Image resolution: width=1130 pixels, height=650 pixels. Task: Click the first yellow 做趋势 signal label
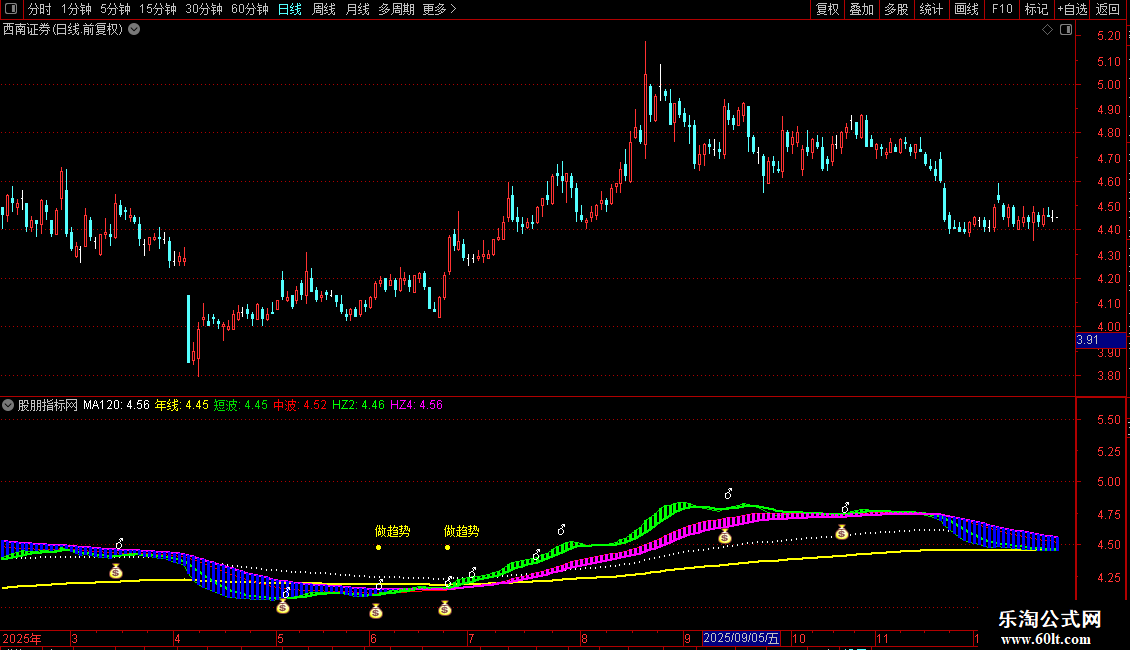pos(392,531)
